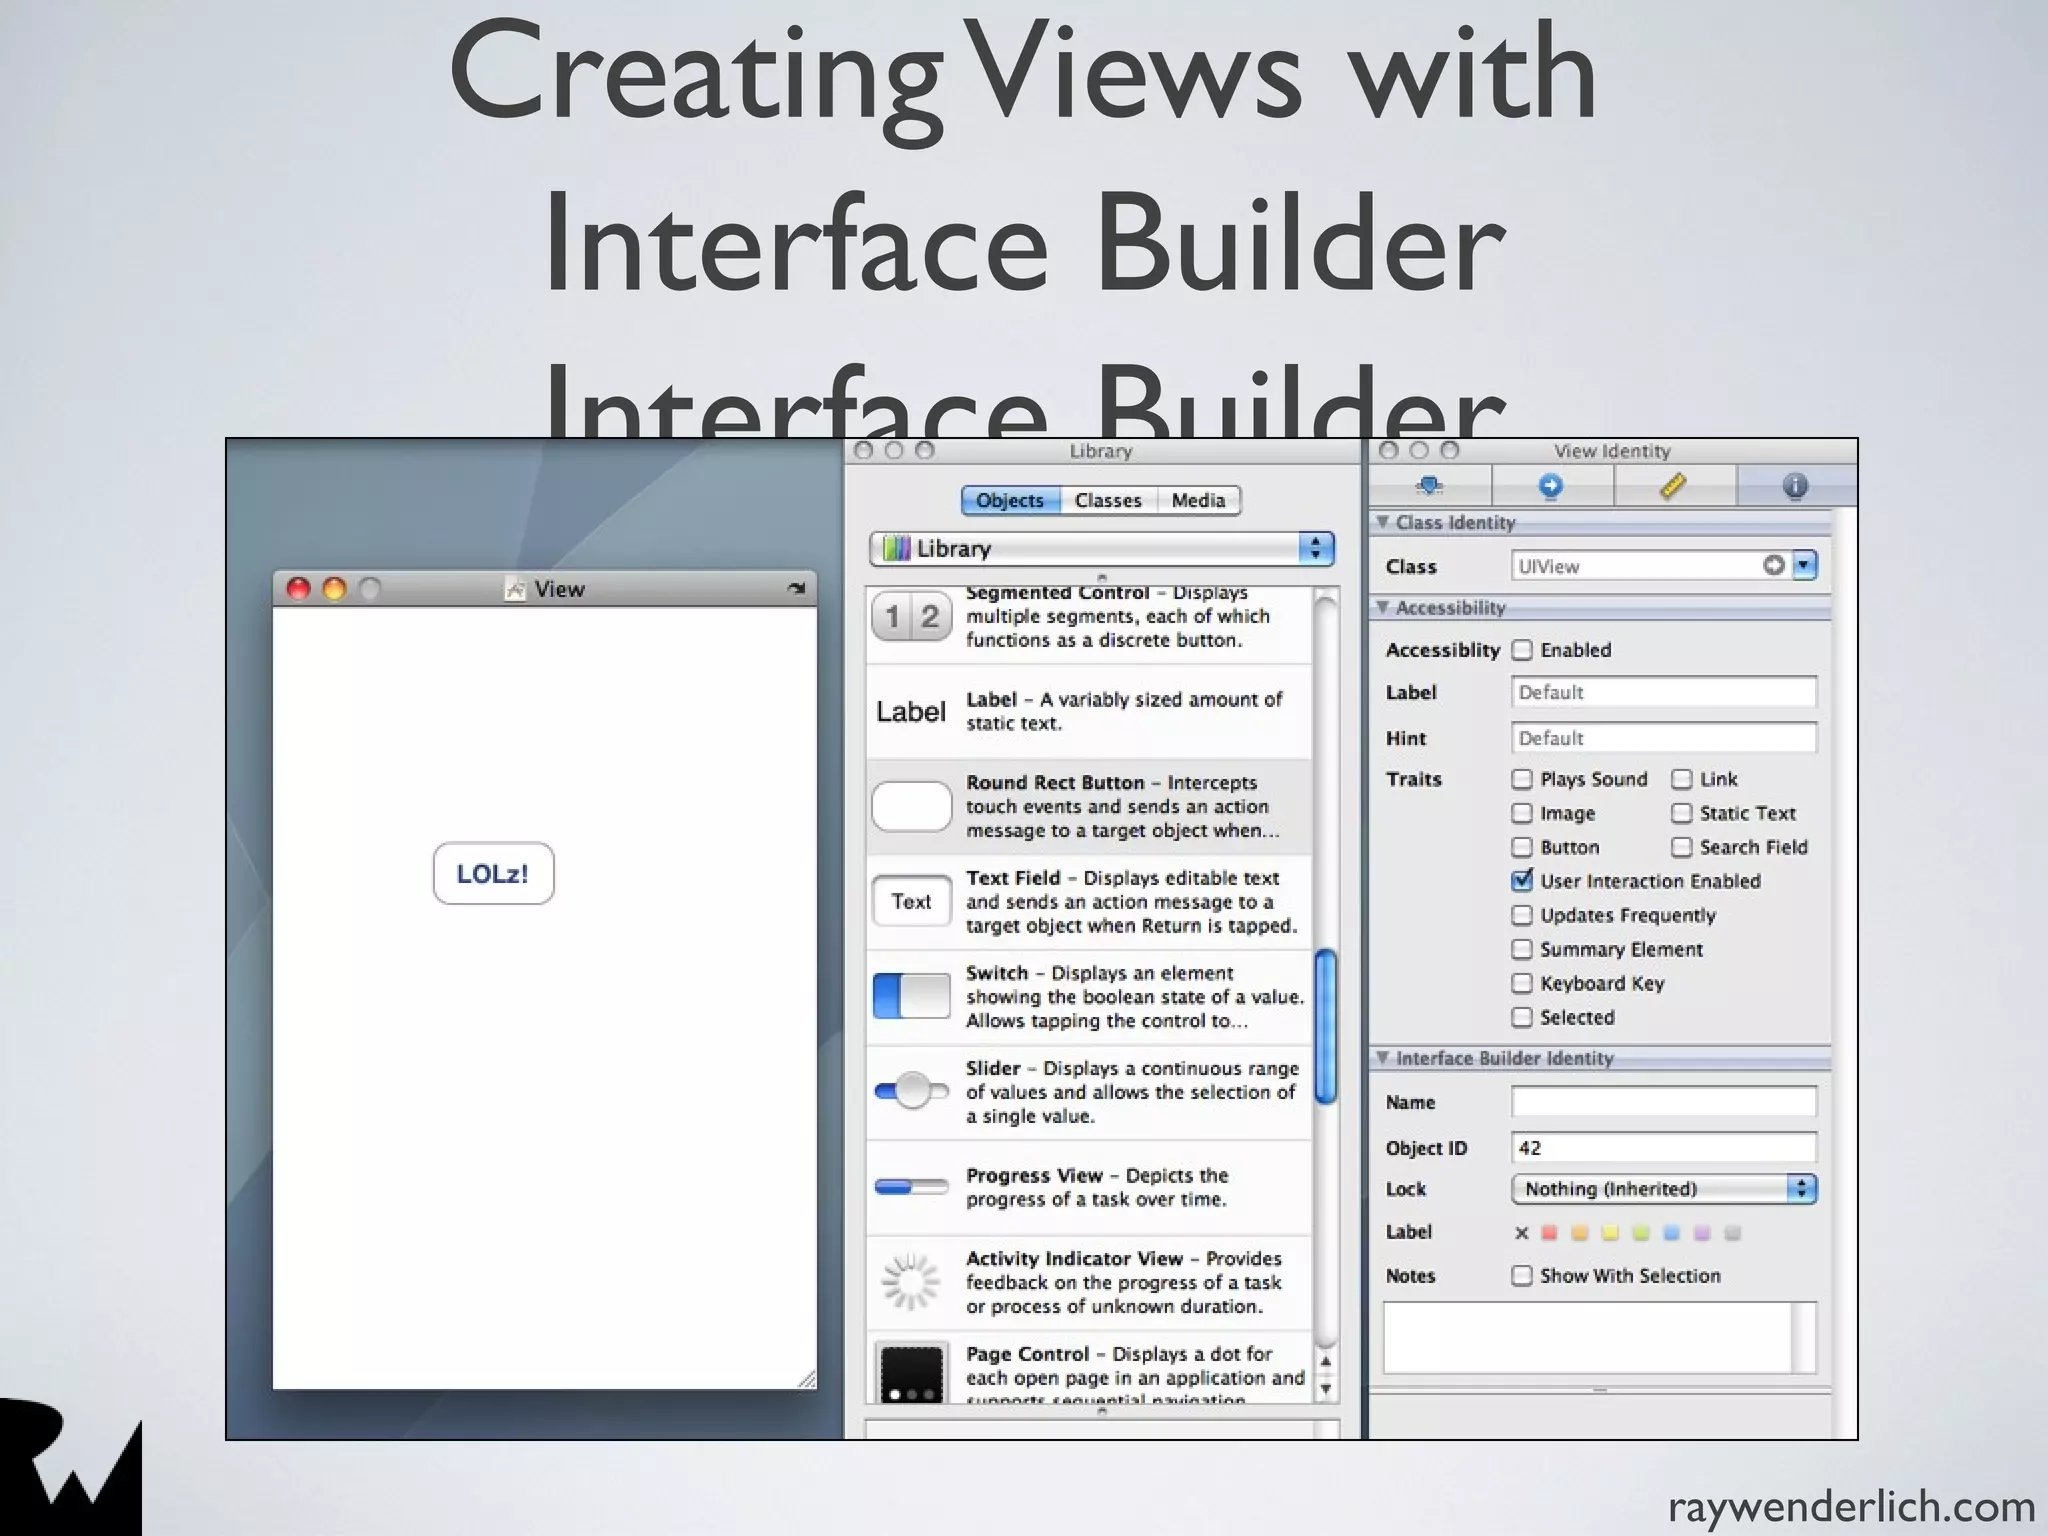This screenshot has width=2048, height=1536.
Task: Choose the red label color swatch
Action: 1550,1233
